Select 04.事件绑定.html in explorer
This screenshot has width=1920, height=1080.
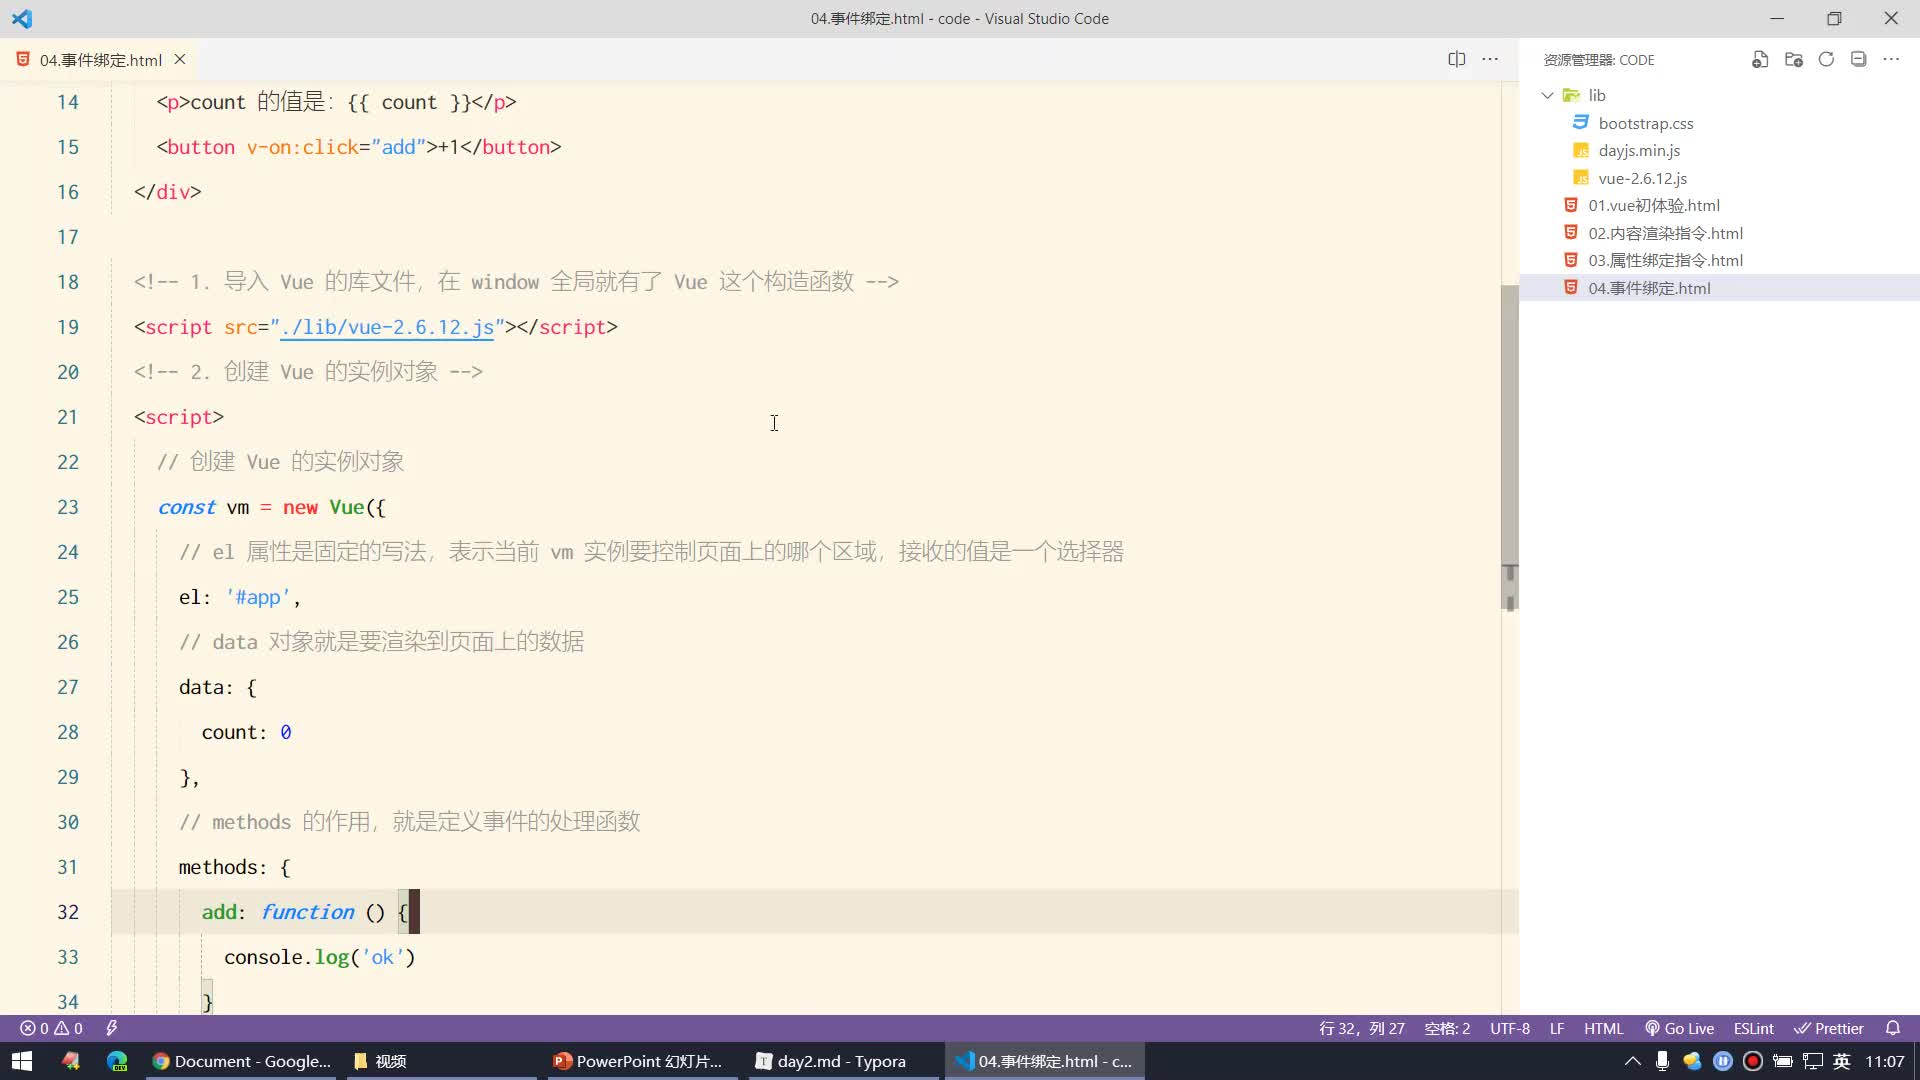(1649, 288)
